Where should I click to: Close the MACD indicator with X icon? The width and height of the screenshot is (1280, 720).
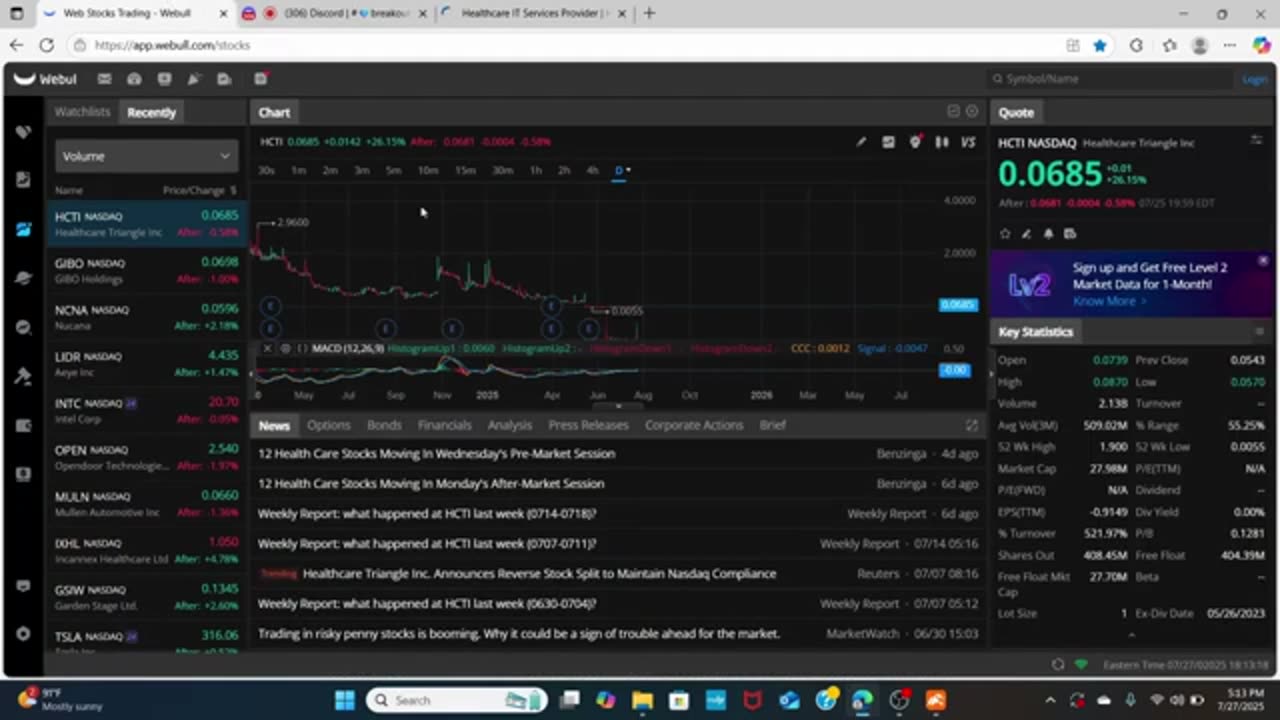pyautogui.click(x=267, y=348)
